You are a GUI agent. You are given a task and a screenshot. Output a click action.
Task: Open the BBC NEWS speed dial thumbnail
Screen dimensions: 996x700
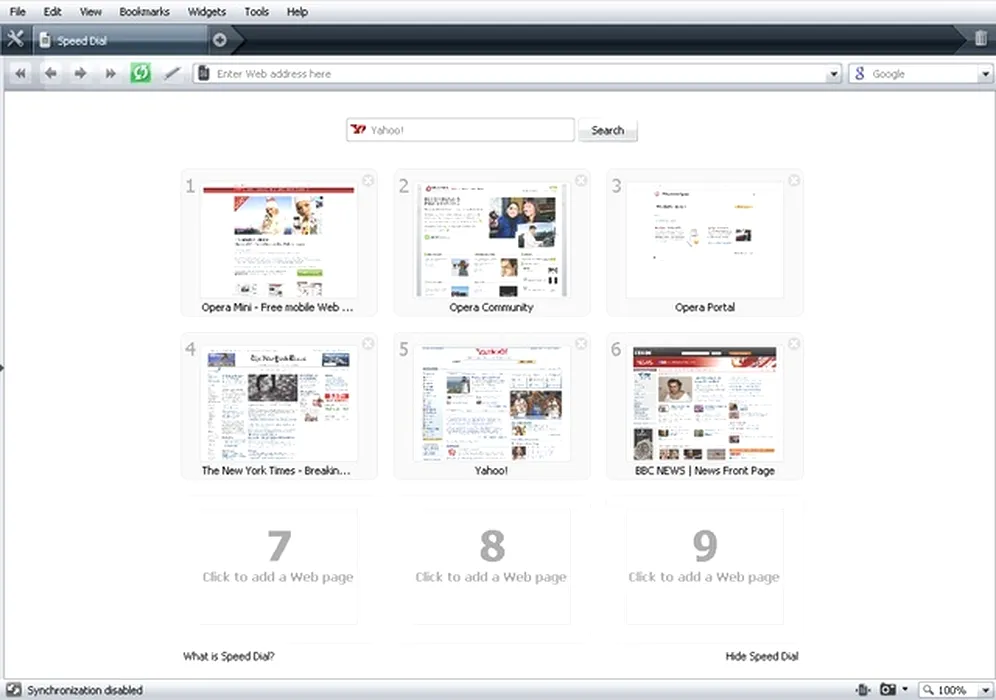coord(704,404)
